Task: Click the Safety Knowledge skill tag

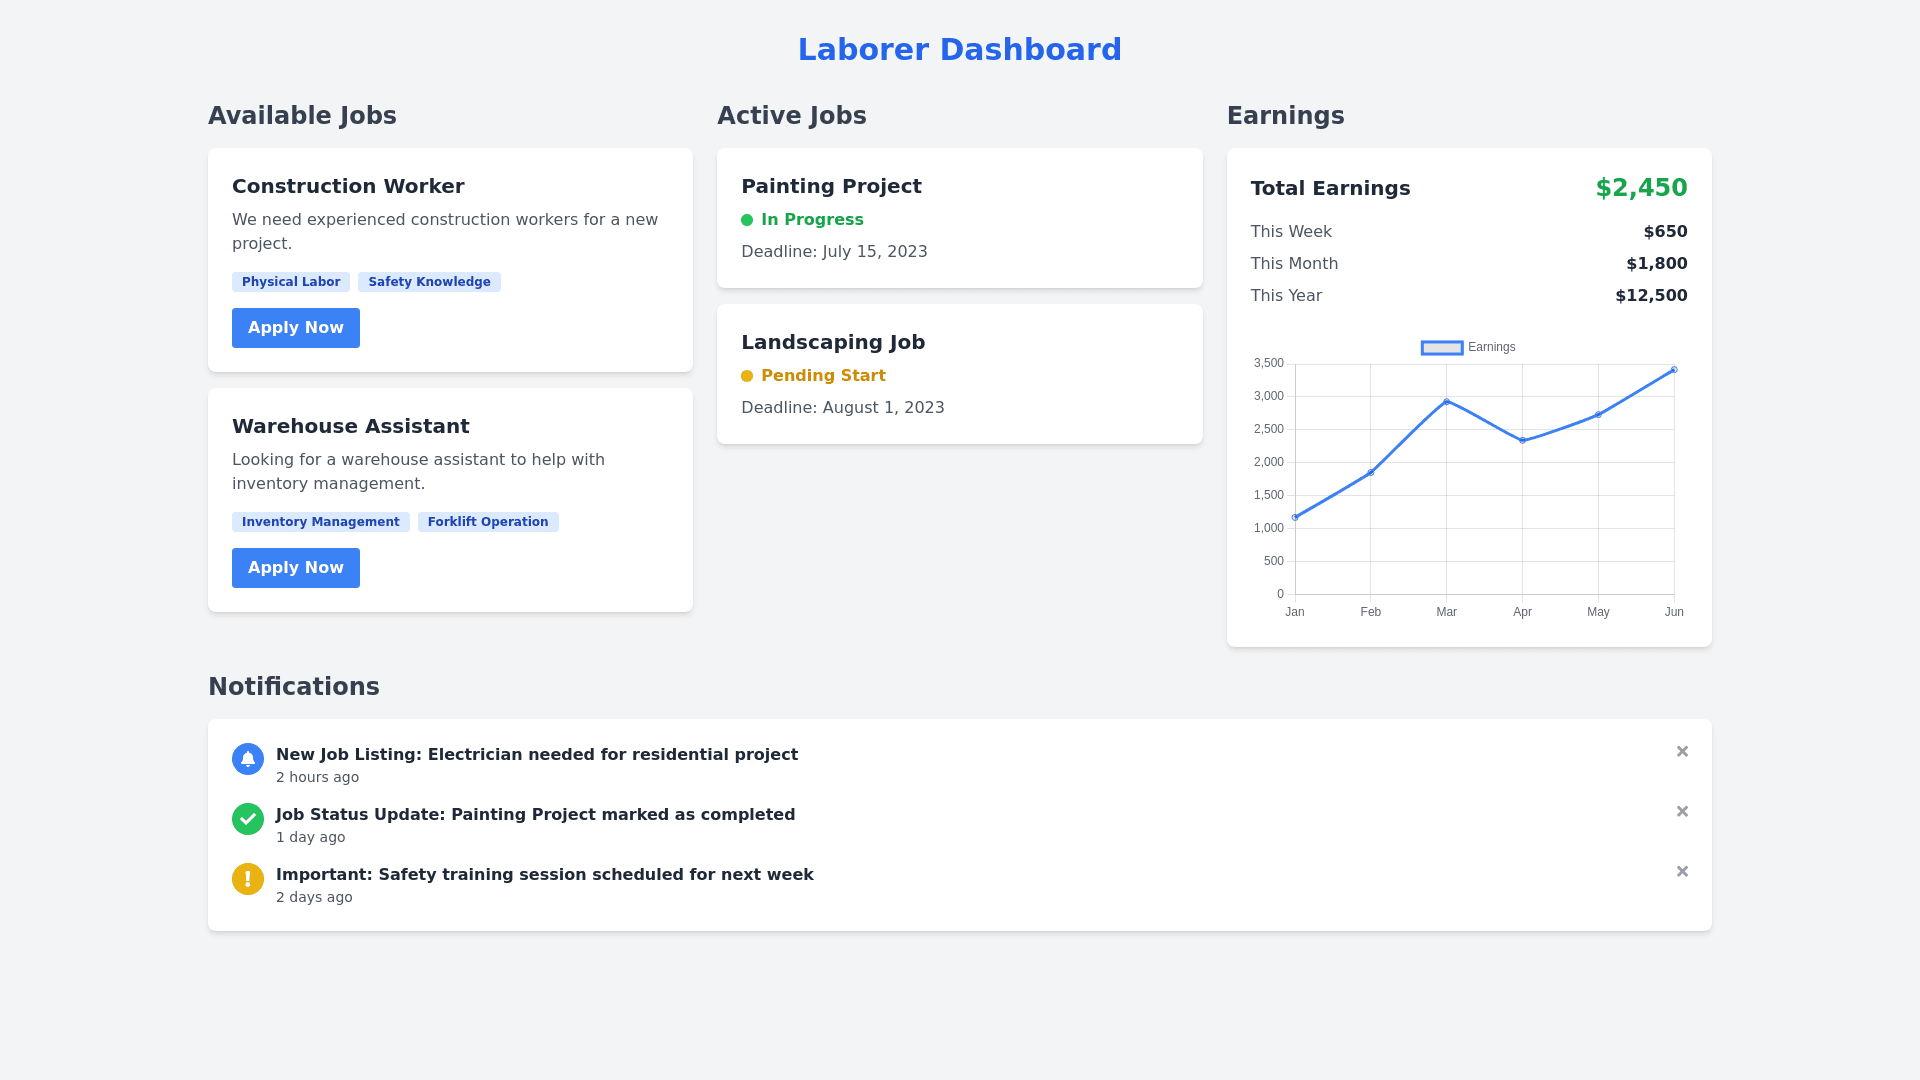Action: [x=429, y=282]
